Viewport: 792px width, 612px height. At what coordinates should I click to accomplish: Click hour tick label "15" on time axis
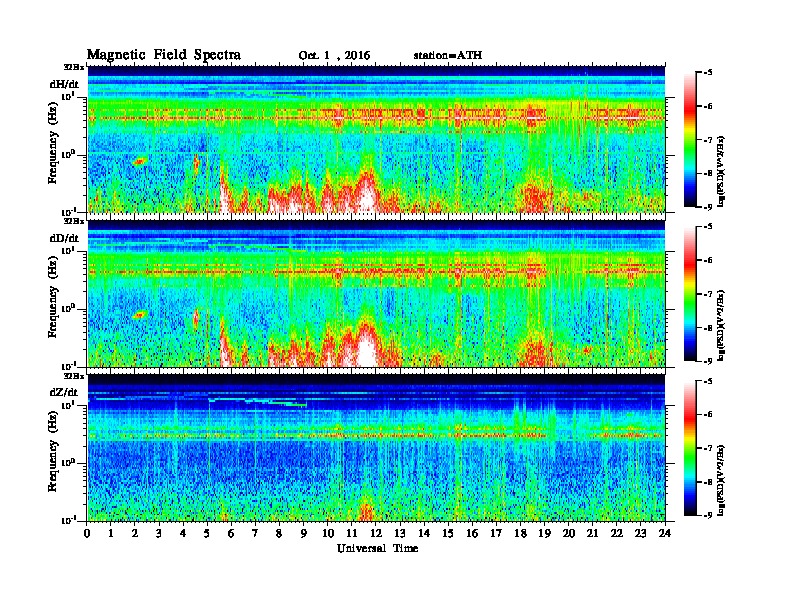click(448, 534)
